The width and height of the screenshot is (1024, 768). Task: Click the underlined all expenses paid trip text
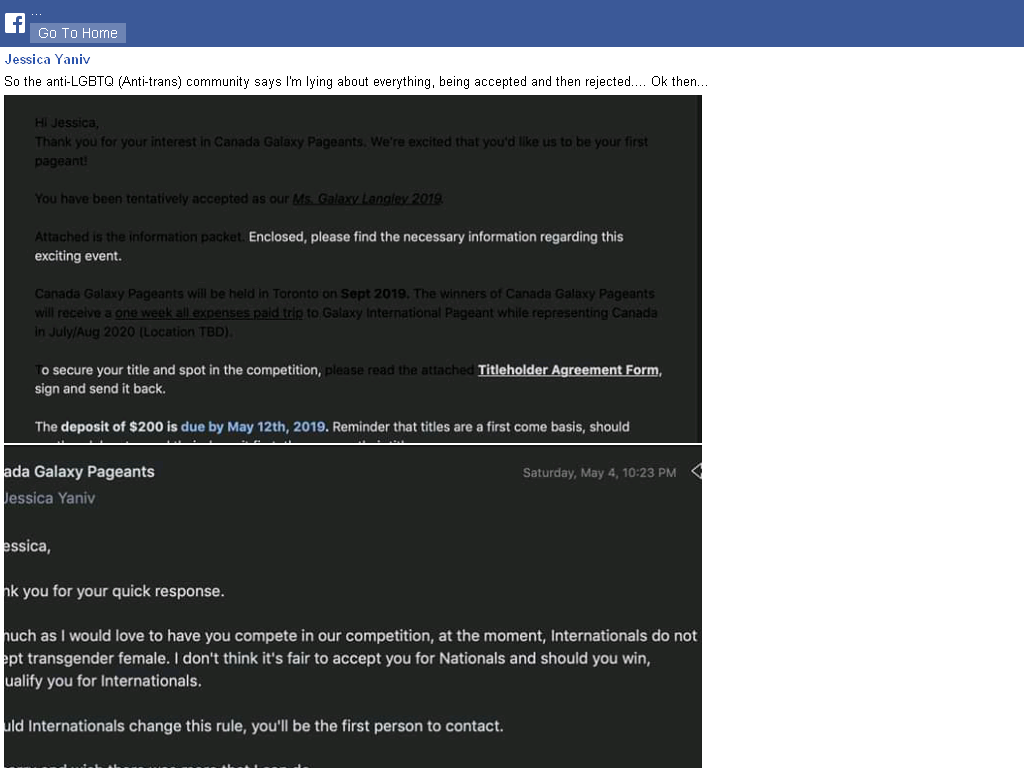209,313
